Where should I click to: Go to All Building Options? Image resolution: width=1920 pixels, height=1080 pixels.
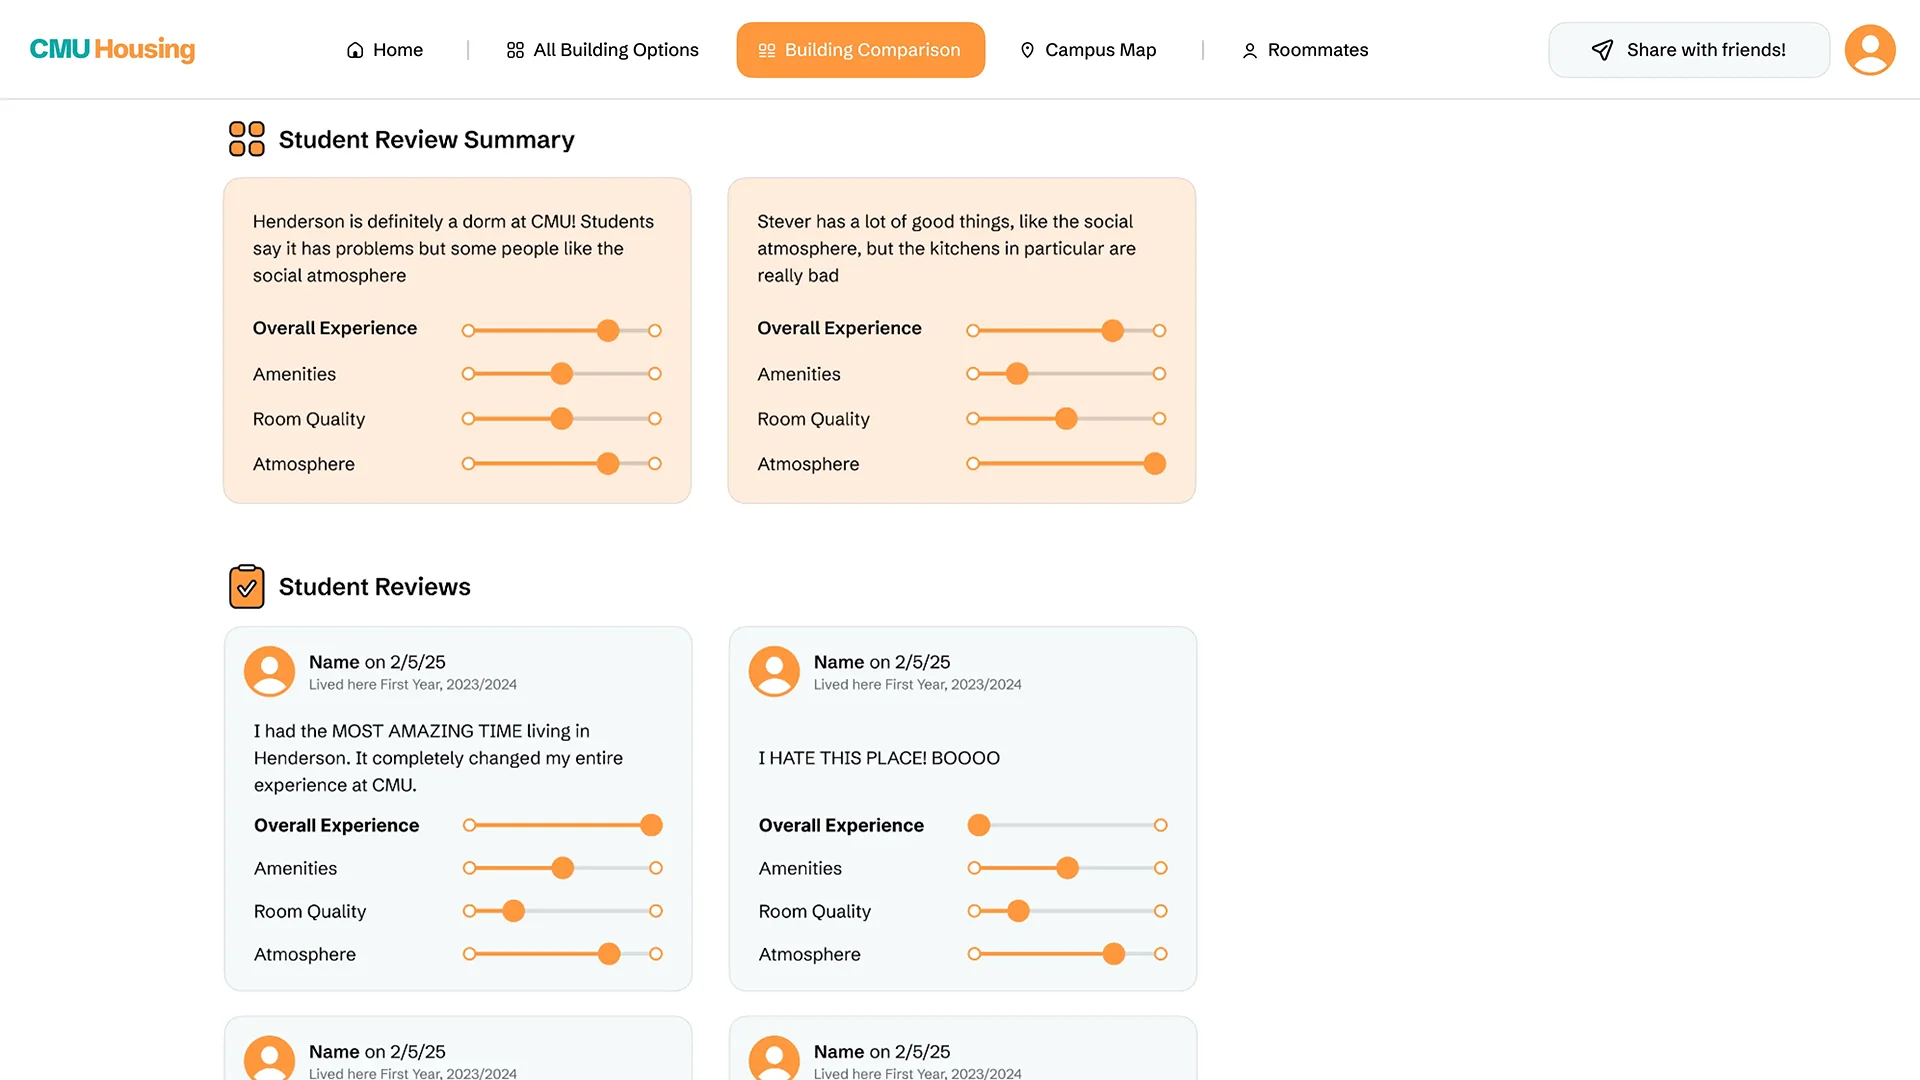tap(602, 50)
